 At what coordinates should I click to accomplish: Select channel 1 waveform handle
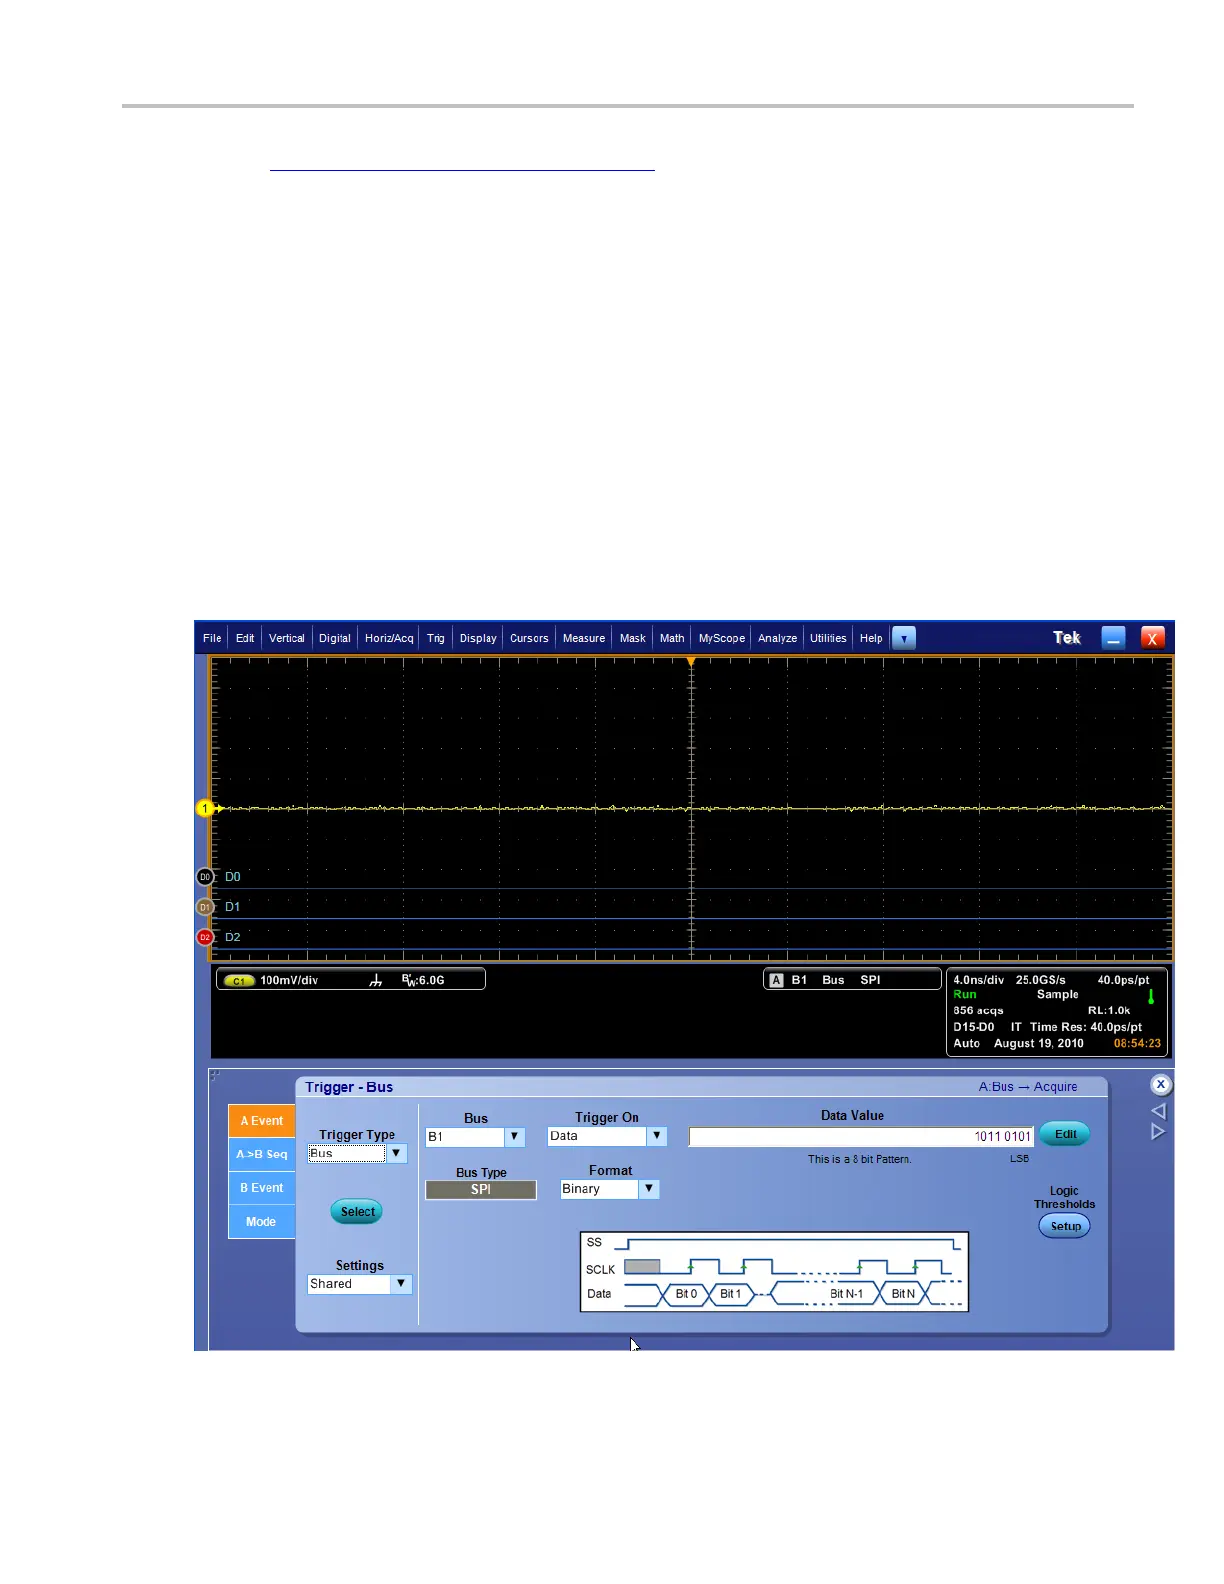click(x=205, y=808)
